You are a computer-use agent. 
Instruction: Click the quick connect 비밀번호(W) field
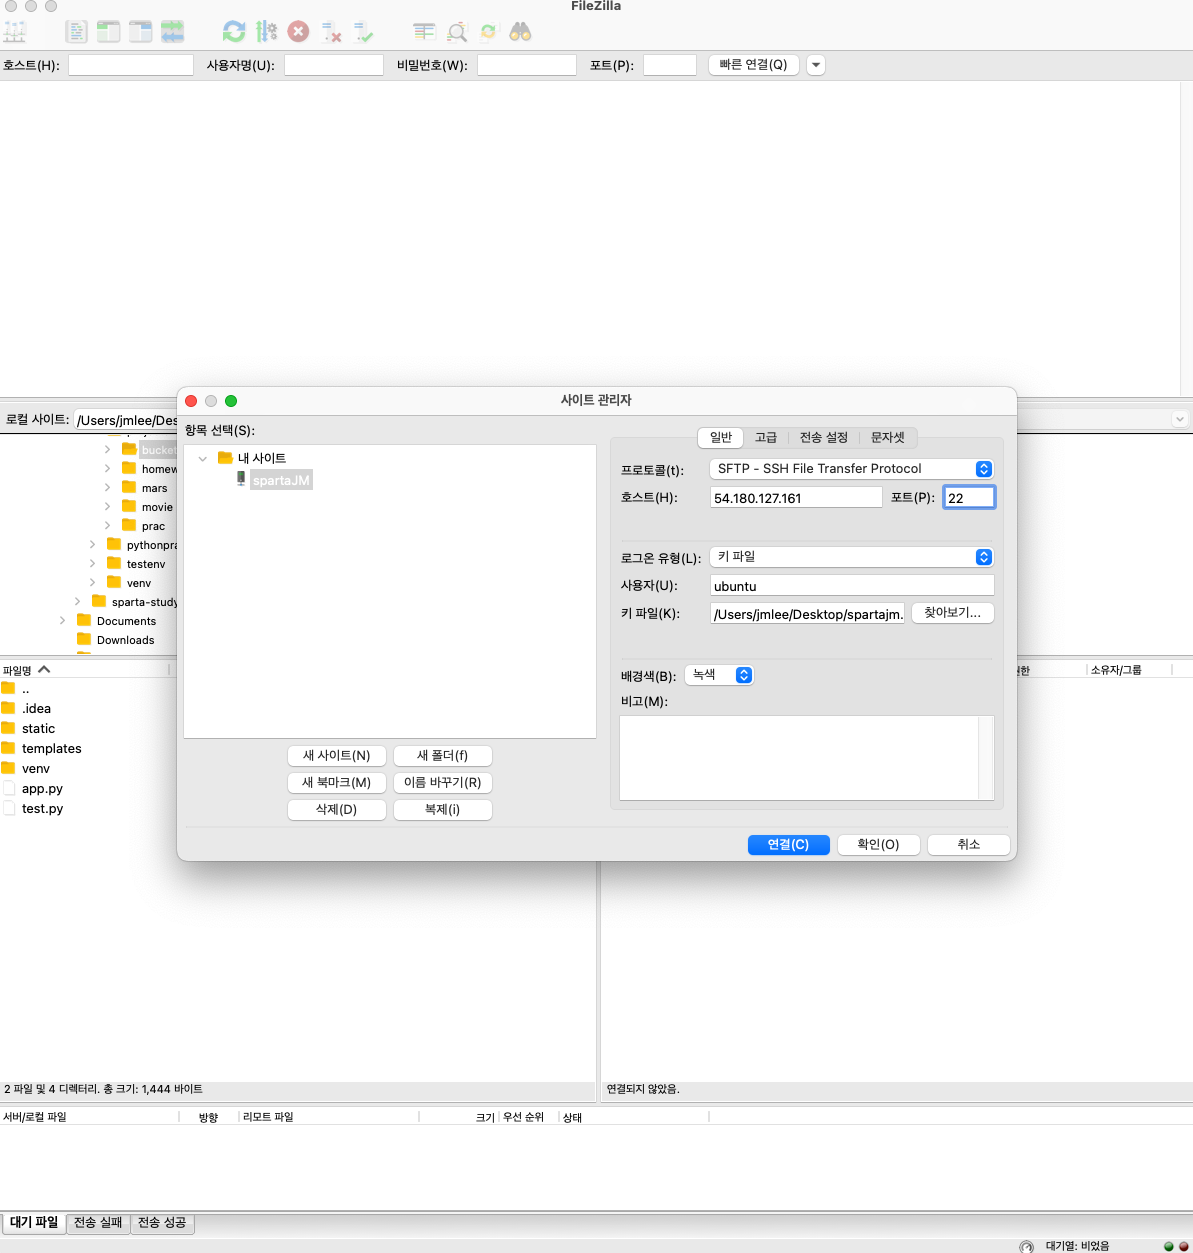(x=527, y=65)
